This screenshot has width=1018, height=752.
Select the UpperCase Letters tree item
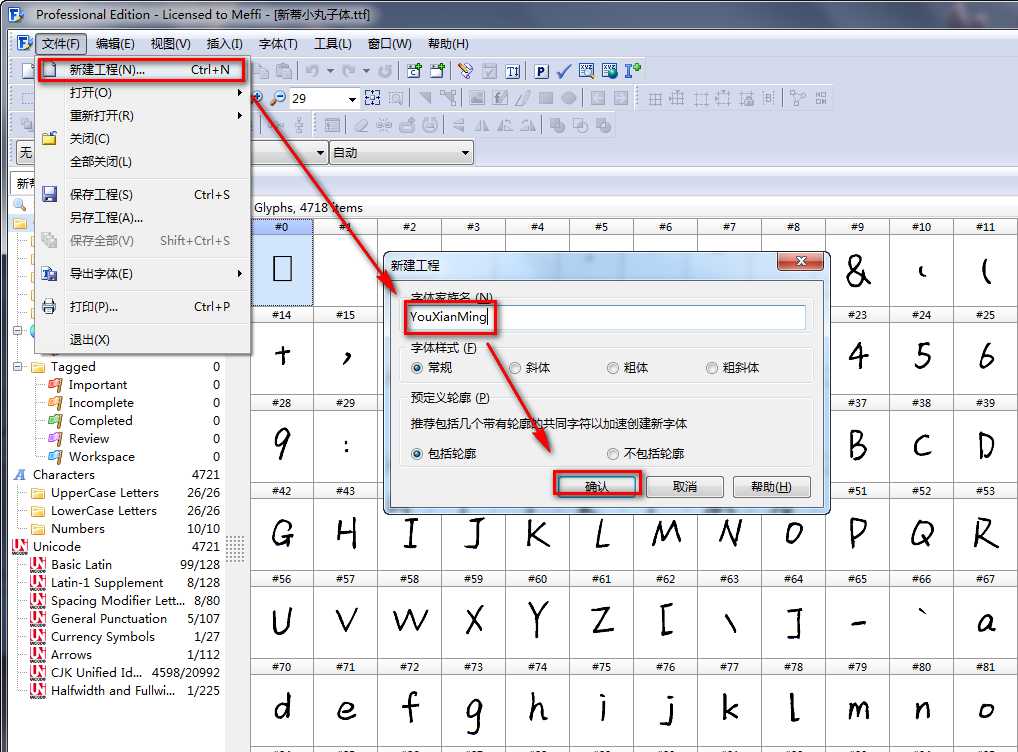coord(105,493)
